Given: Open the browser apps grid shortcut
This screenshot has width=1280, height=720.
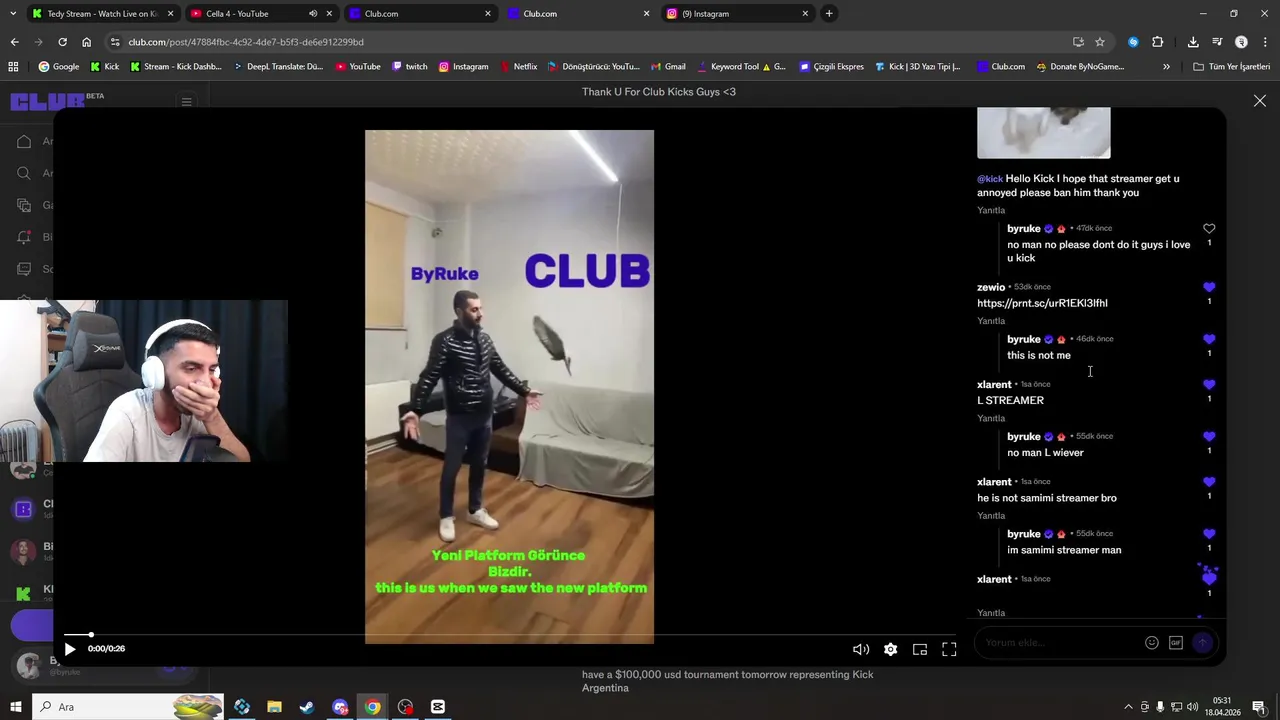Looking at the screenshot, I should [13, 67].
